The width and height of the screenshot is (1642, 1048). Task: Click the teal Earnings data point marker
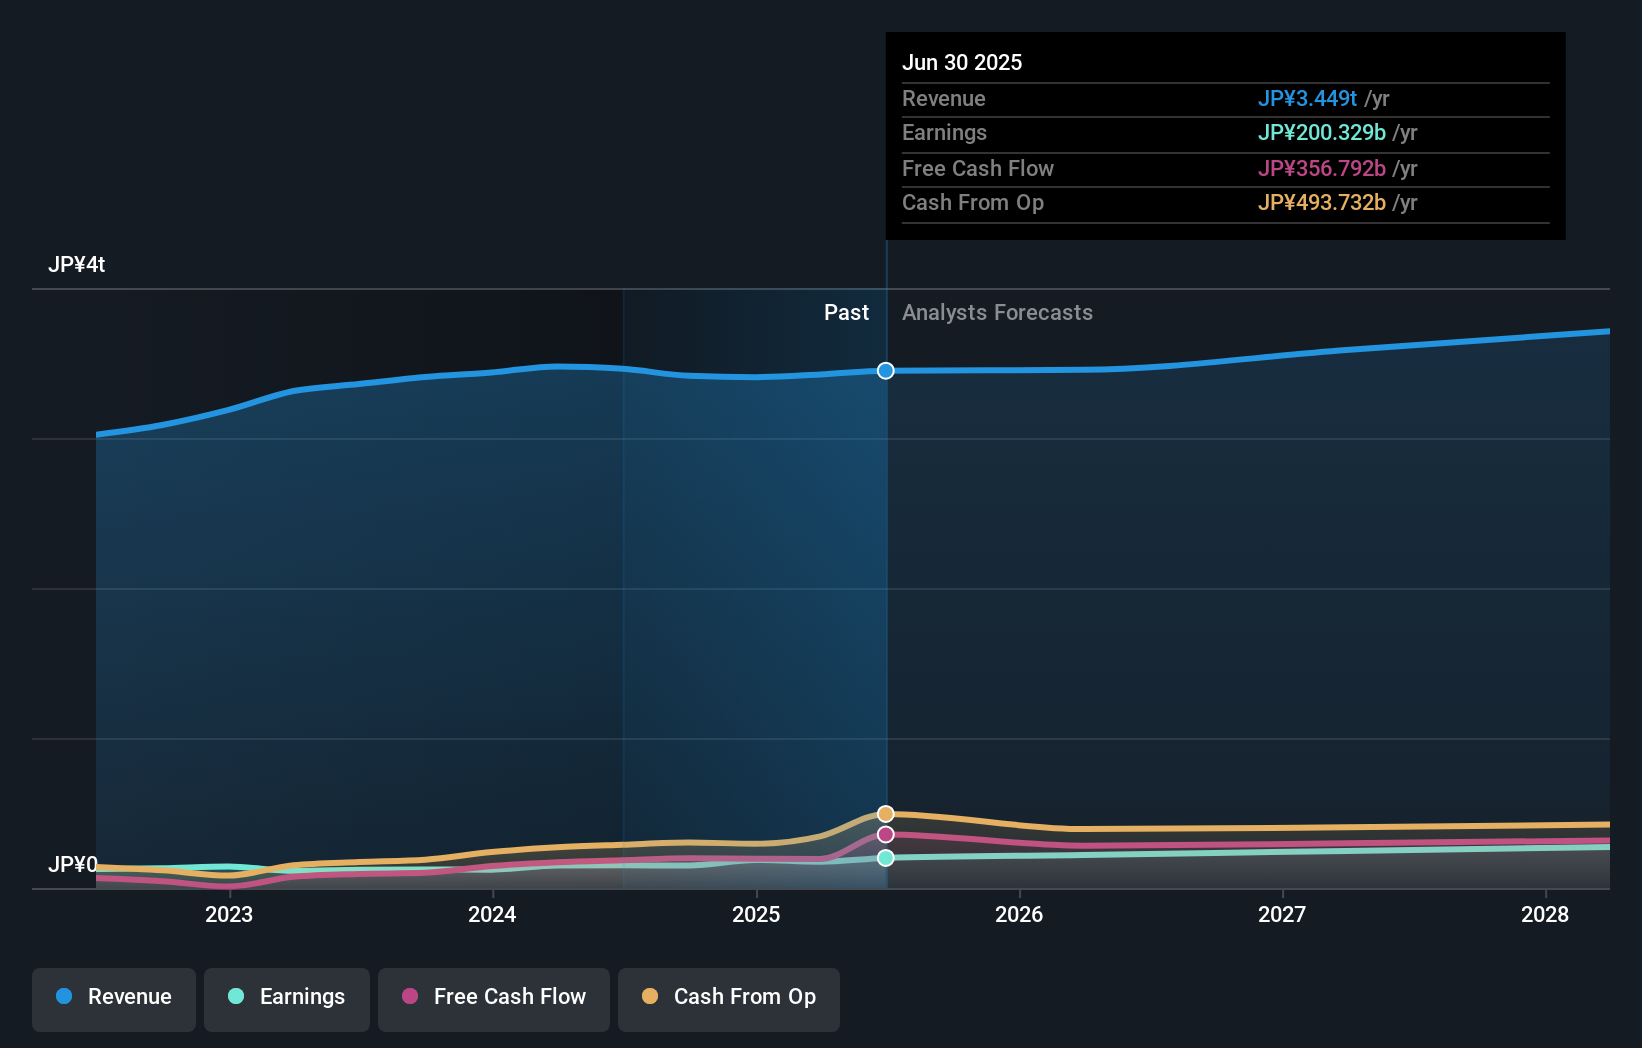click(x=886, y=858)
